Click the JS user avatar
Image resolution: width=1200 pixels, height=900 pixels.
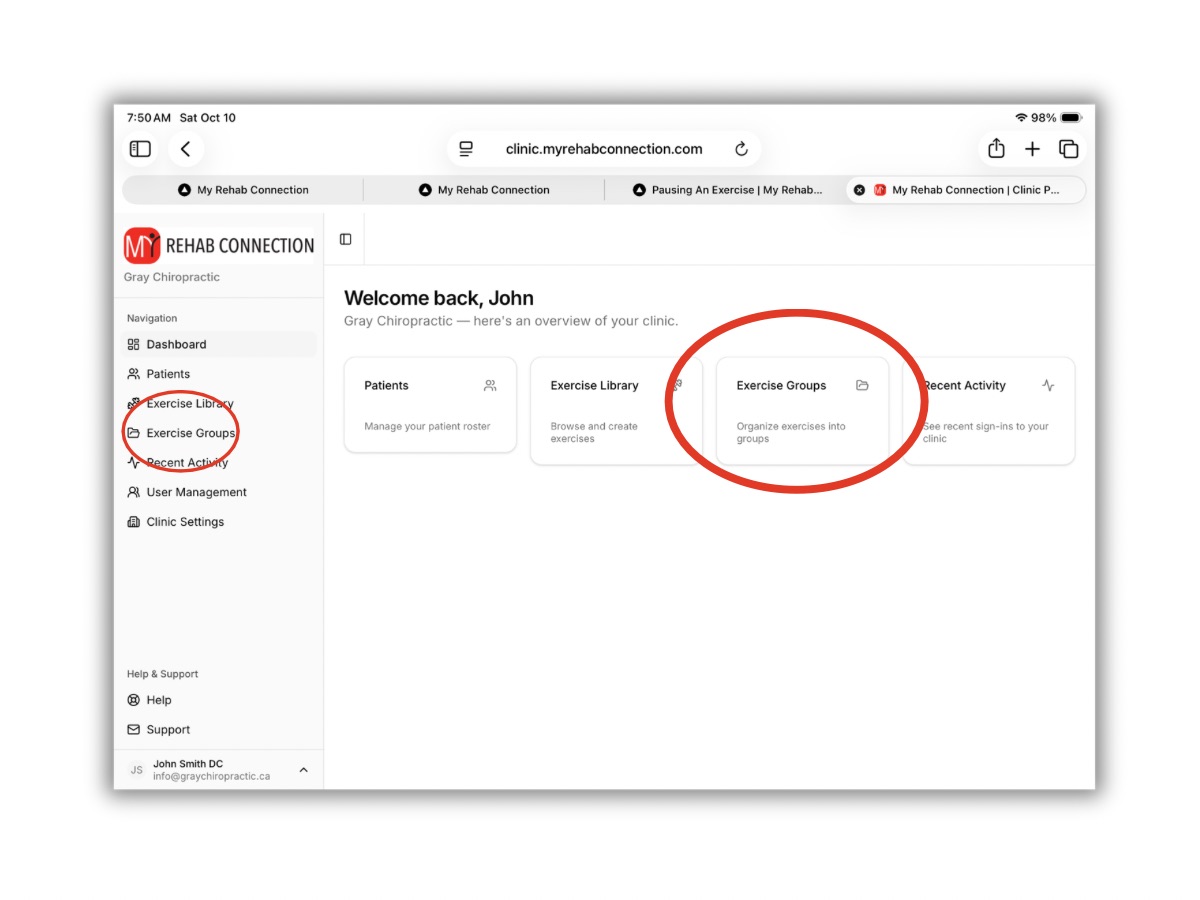click(x=136, y=770)
